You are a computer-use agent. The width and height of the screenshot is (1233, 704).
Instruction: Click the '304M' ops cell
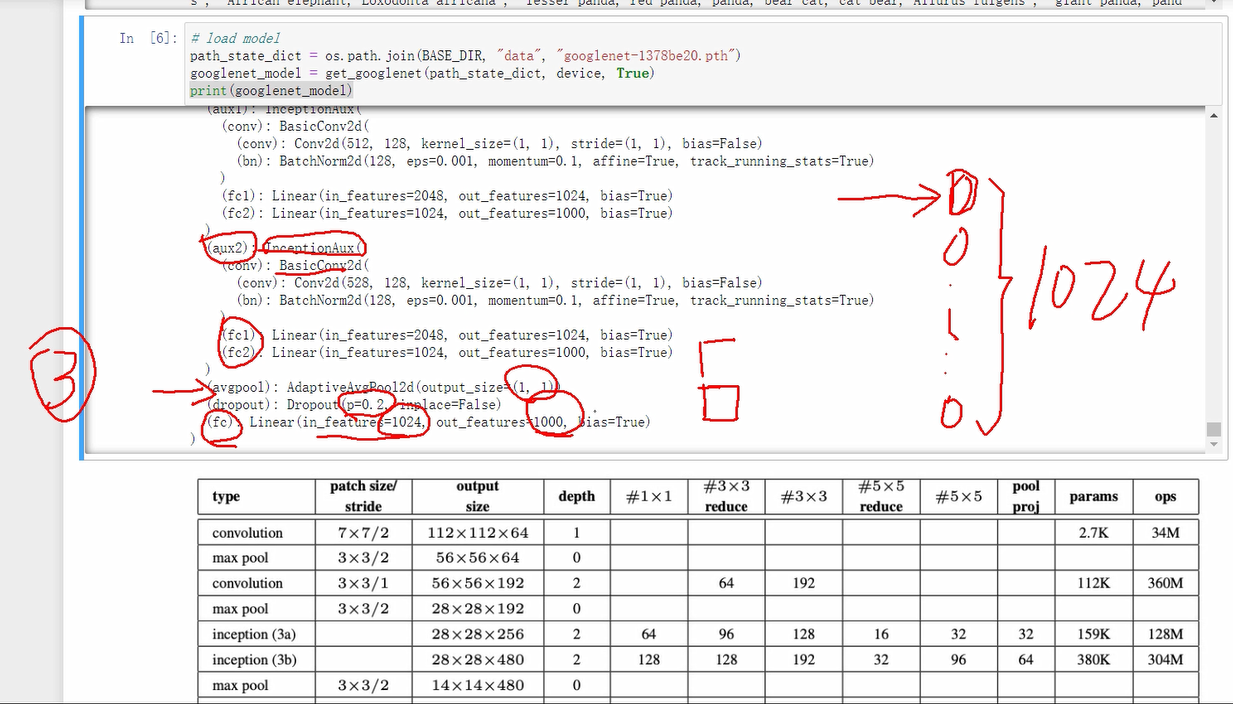[1166, 660]
